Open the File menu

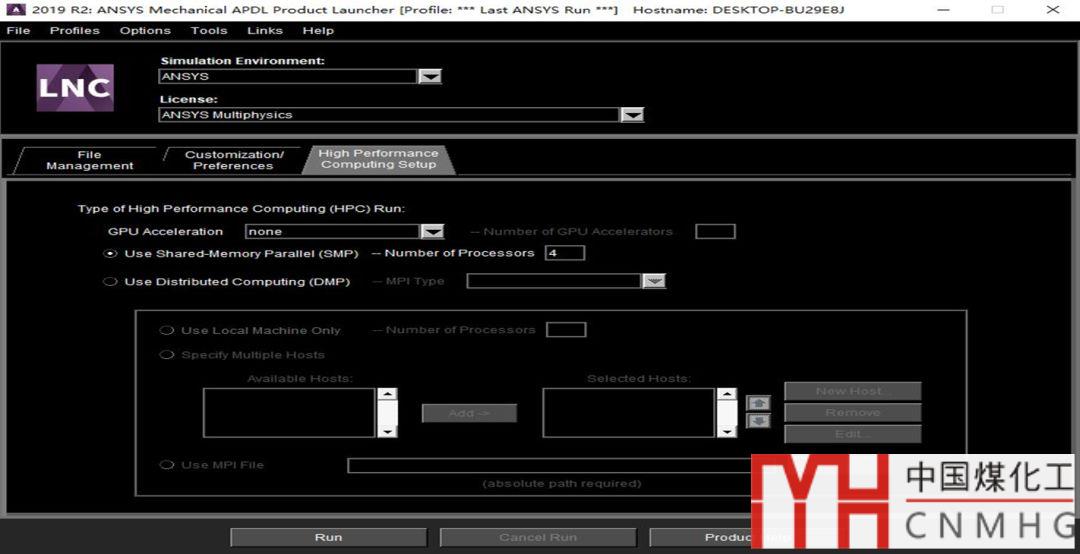(18, 30)
